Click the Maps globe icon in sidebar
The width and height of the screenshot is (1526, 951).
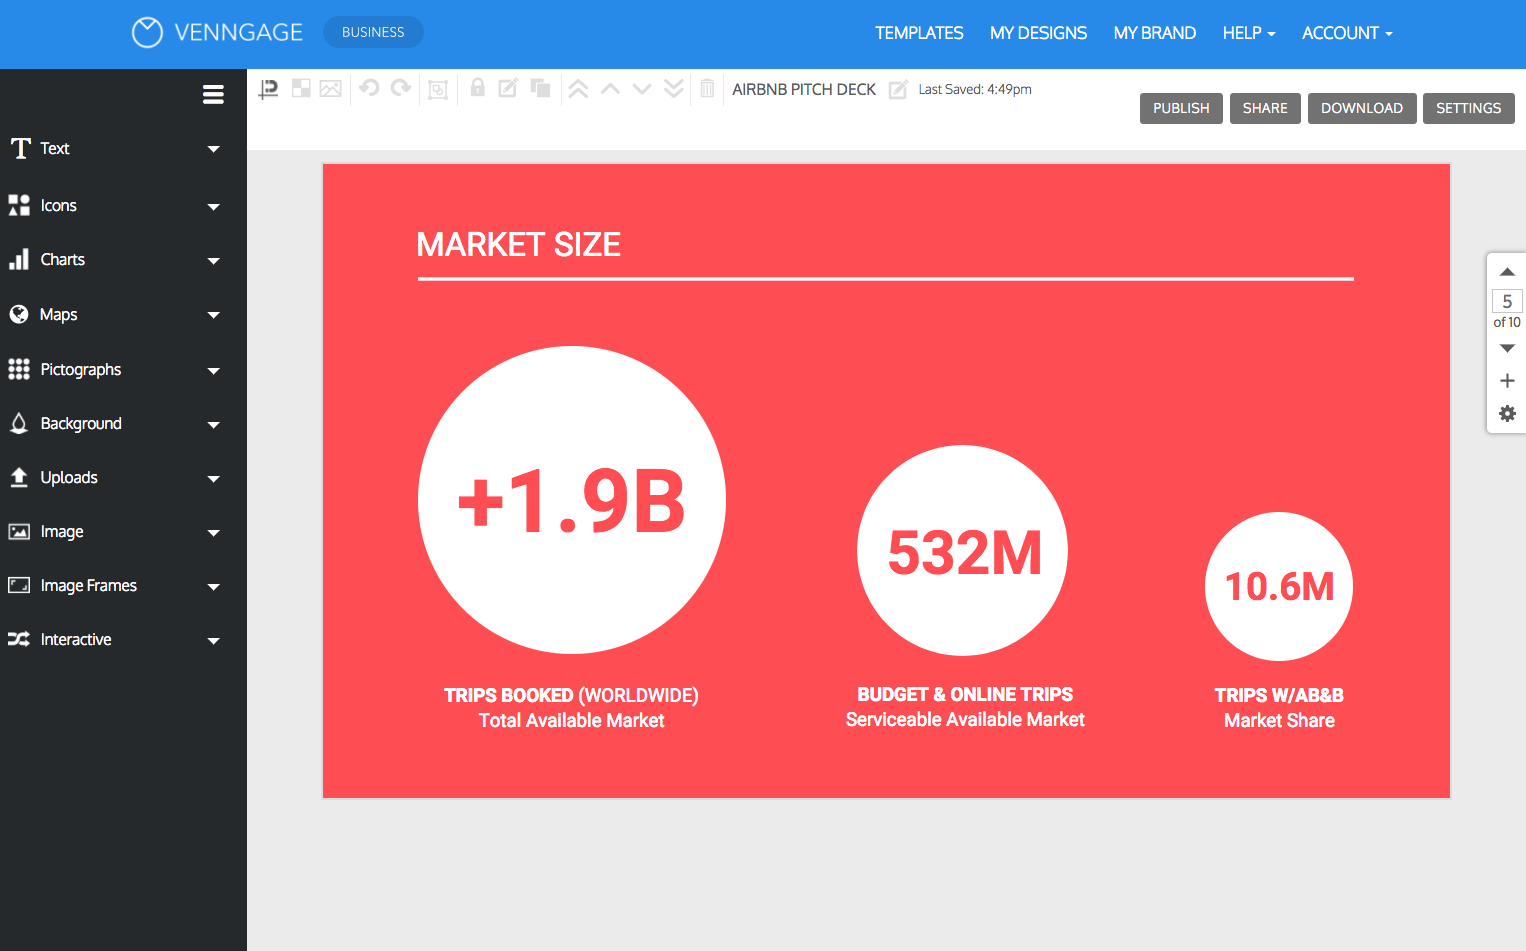tap(19, 314)
